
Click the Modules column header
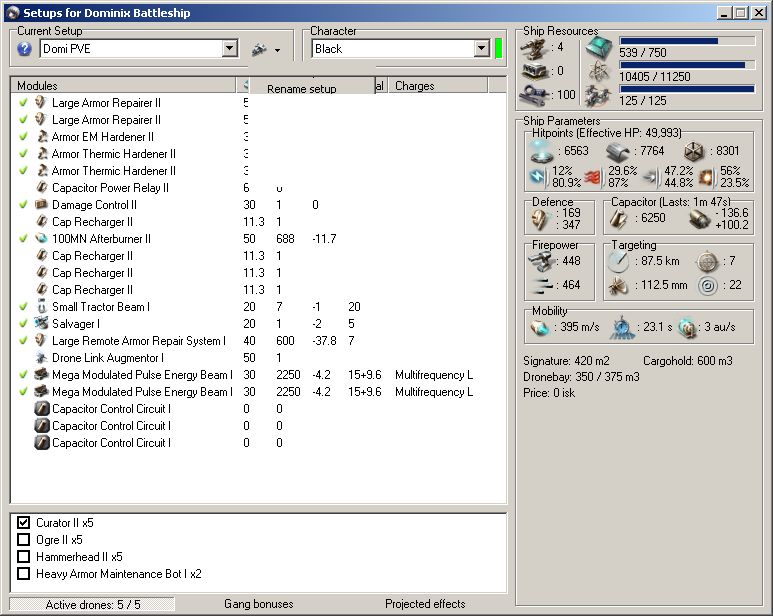(x=123, y=85)
